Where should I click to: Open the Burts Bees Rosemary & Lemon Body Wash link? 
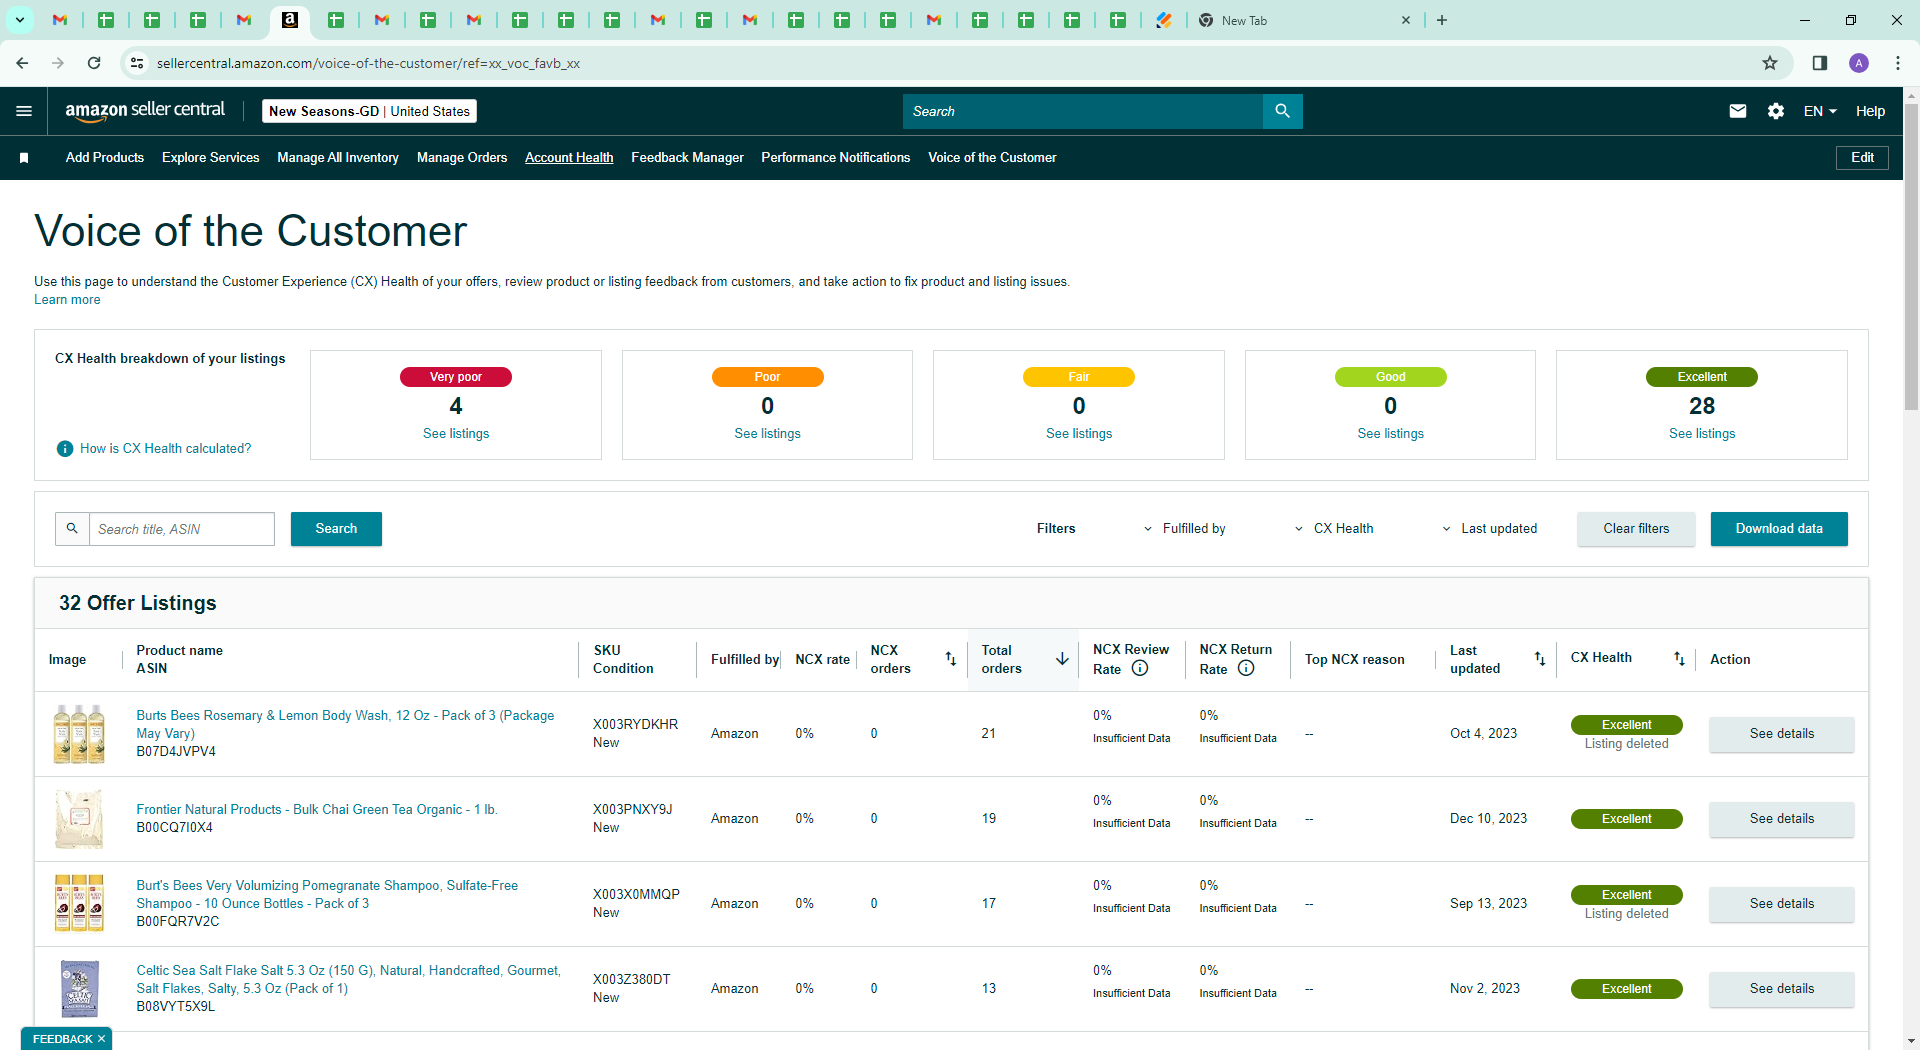click(x=345, y=725)
